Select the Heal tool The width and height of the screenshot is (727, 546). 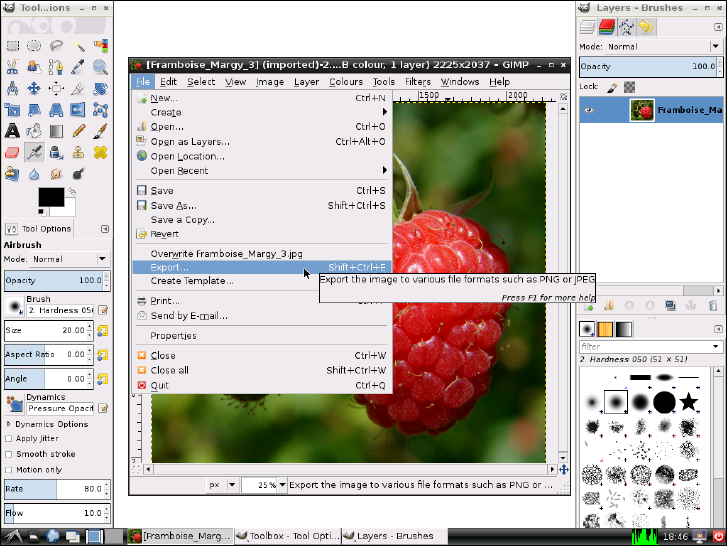(101, 152)
